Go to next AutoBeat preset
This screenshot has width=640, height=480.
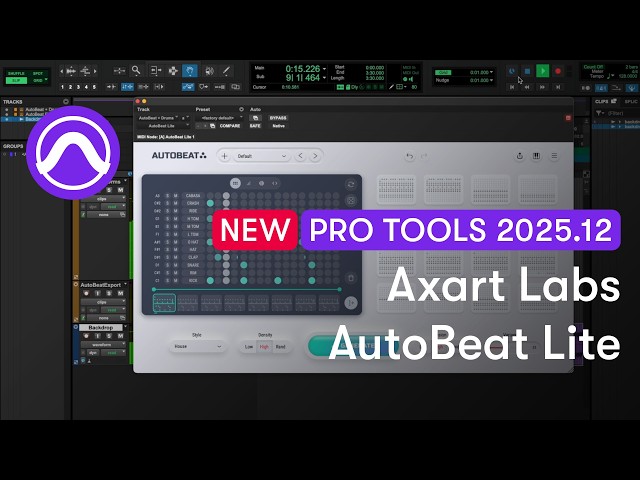tap(315, 156)
